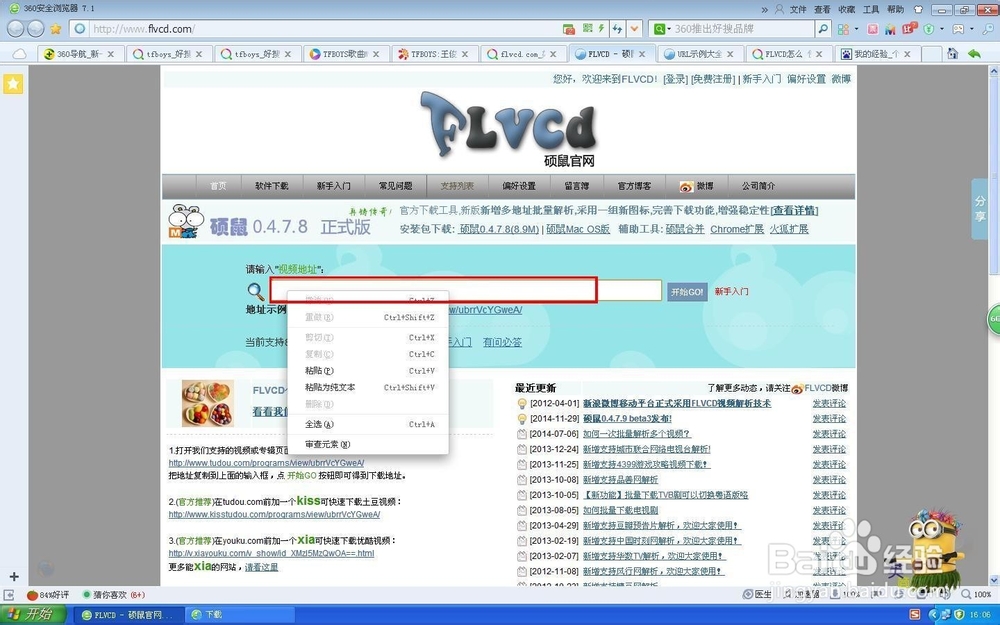Click the red 新手入门 link beside GO button
This screenshot has width=1000, height=625.
(732, 291)
